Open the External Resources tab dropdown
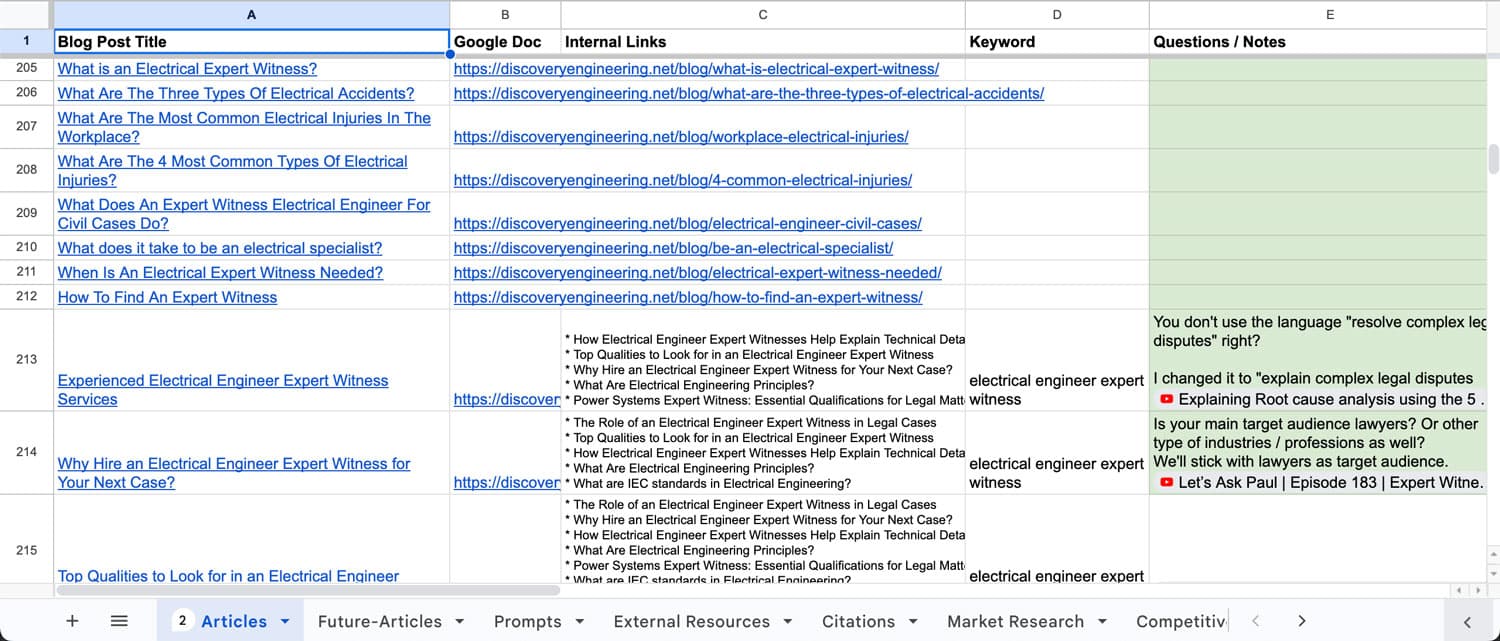Image resolution: width=1500 pixels, height=641 pixels. coord(788,621)
